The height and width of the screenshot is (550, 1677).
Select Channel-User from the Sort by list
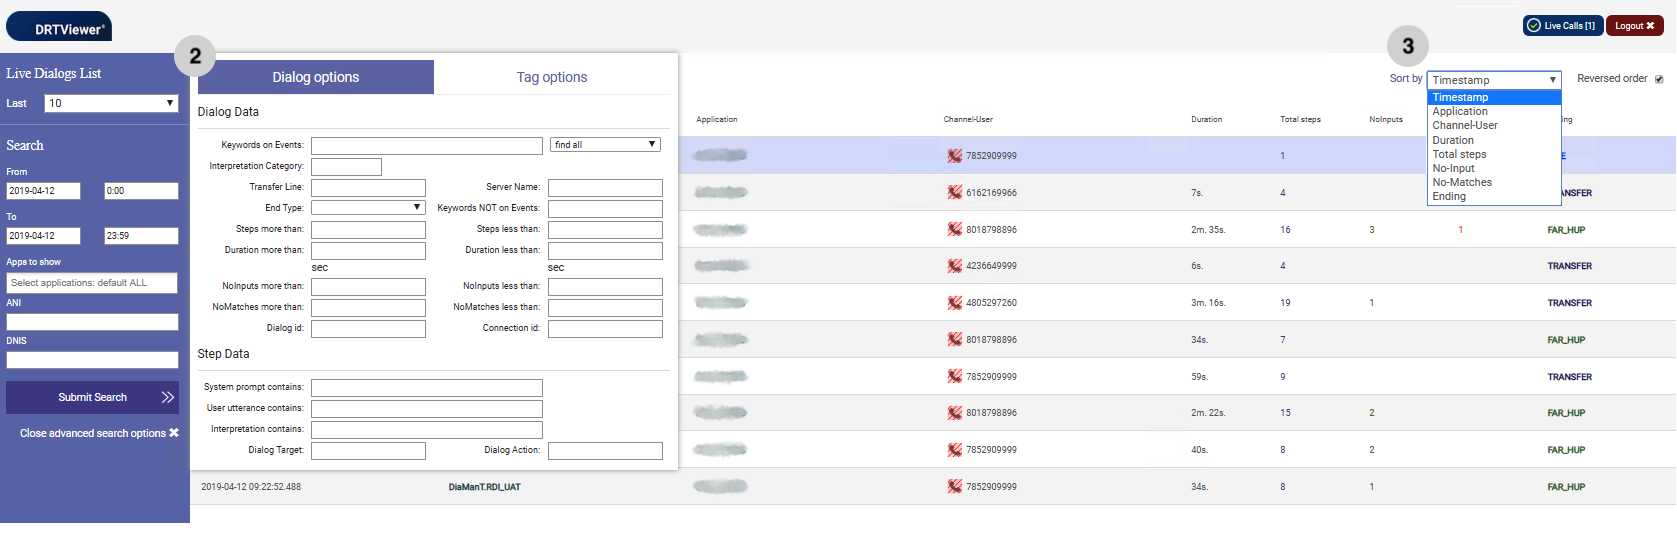(1465, 126)
